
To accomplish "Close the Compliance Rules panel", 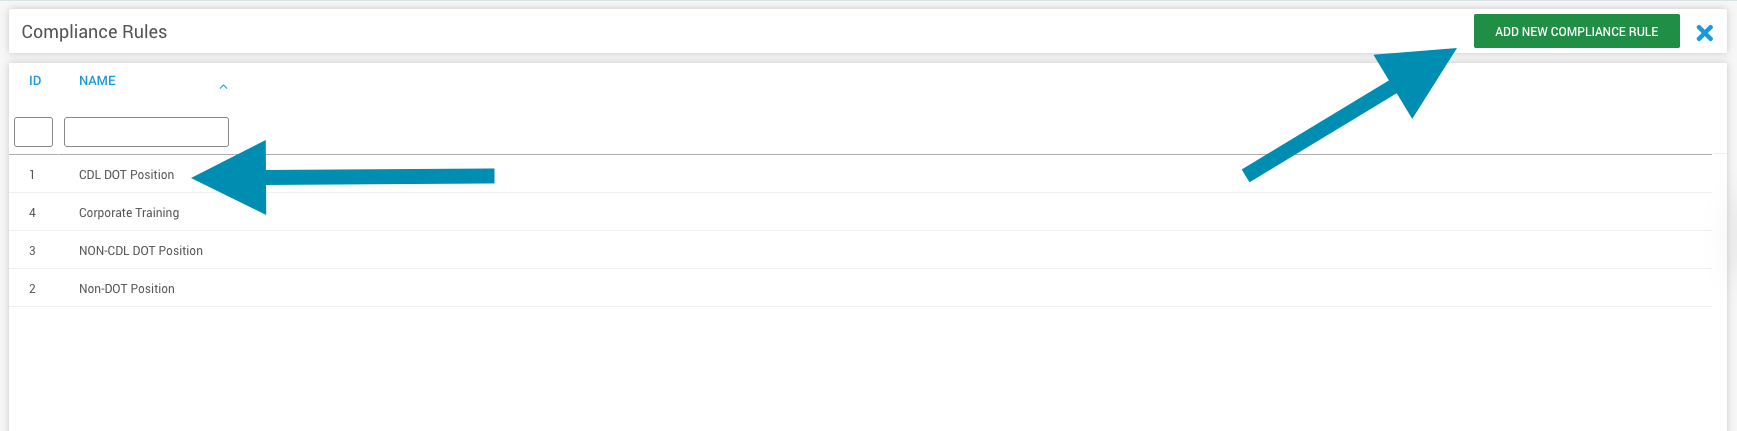I will coord(1705,33).
